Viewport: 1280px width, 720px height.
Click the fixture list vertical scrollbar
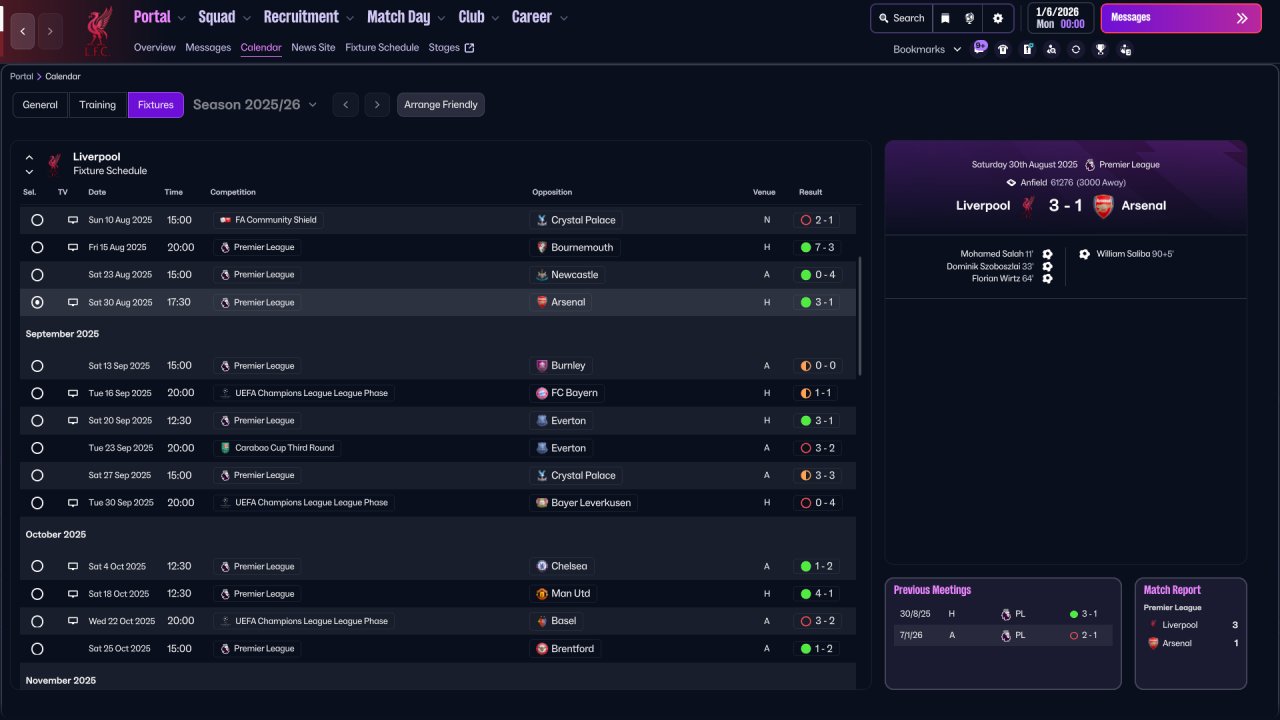[x=859, y=316]
